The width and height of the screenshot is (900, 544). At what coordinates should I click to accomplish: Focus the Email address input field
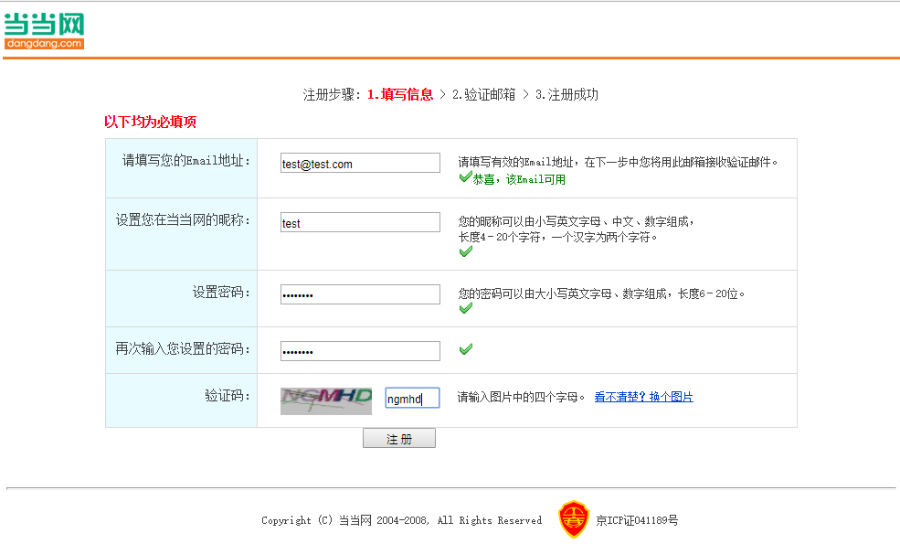(x=360, y=163)
